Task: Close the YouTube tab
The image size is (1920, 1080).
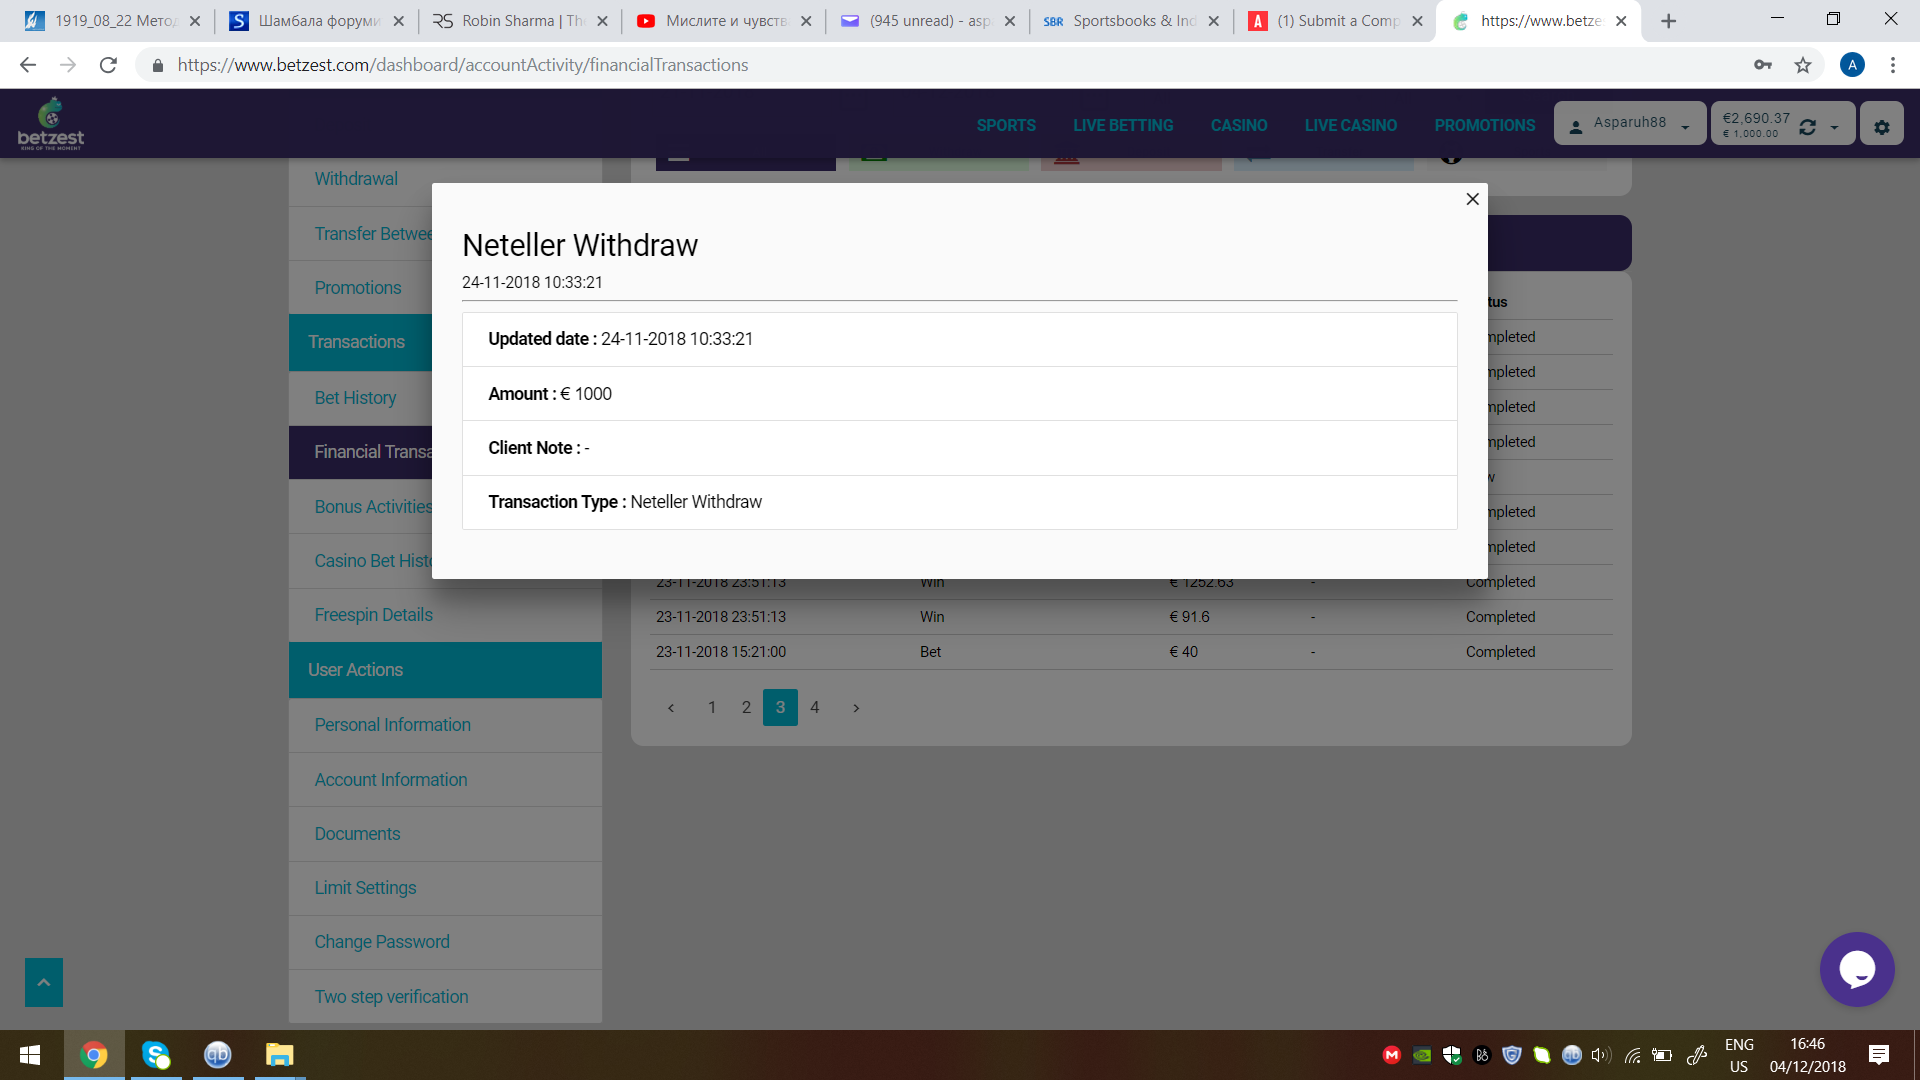Action: point(806,21)
